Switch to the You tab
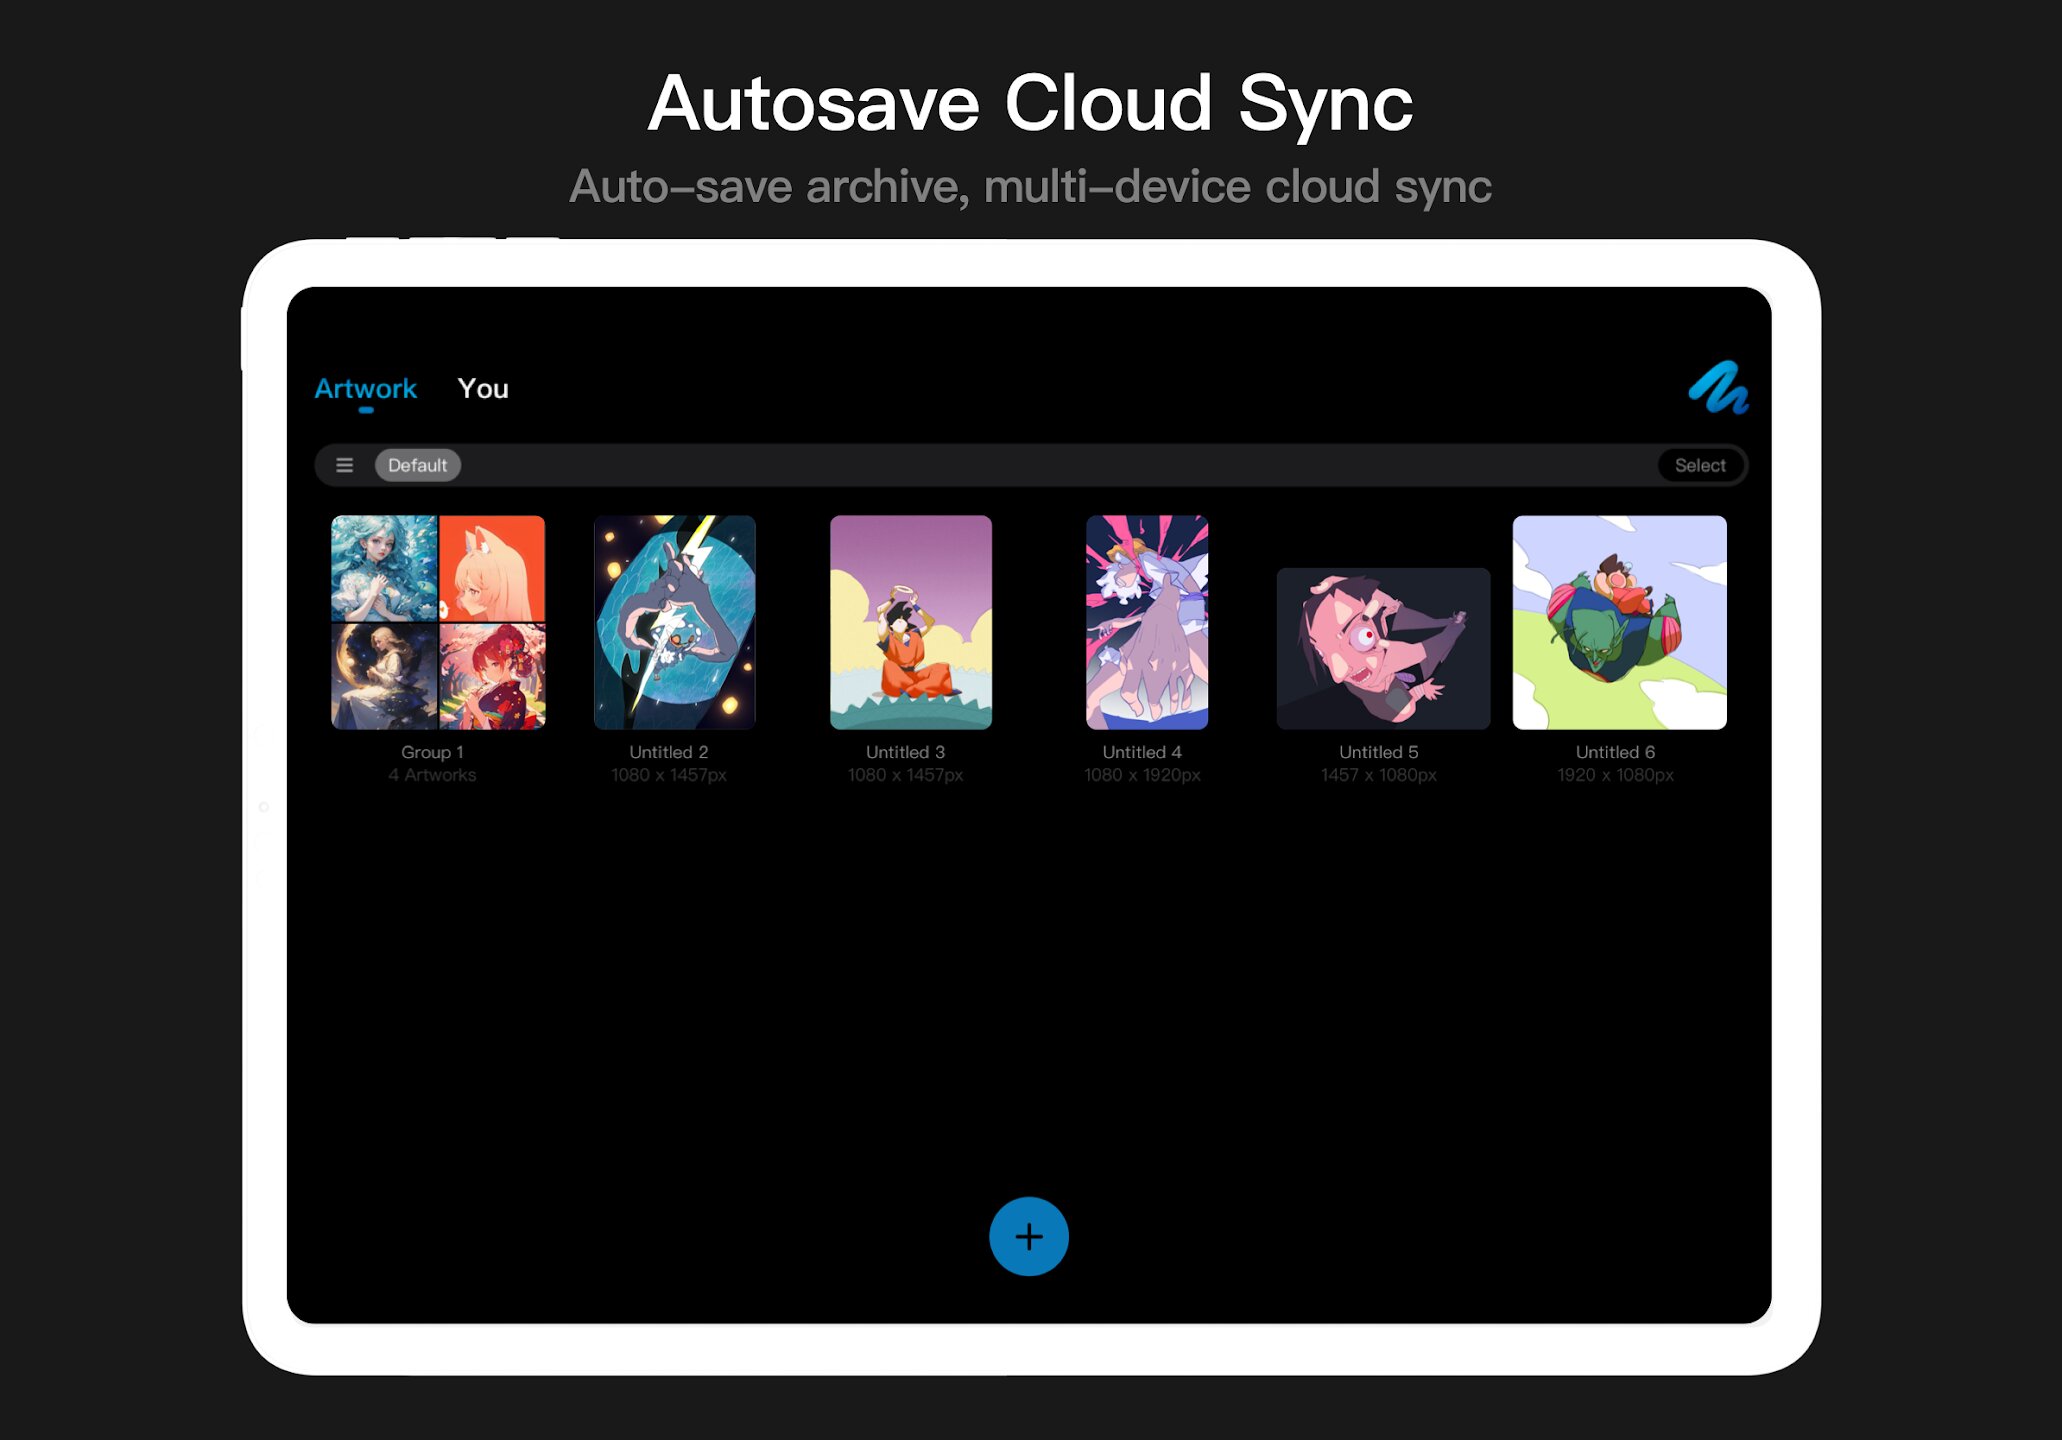The height and width of the screenshot is (1440, 2062). 483,389
